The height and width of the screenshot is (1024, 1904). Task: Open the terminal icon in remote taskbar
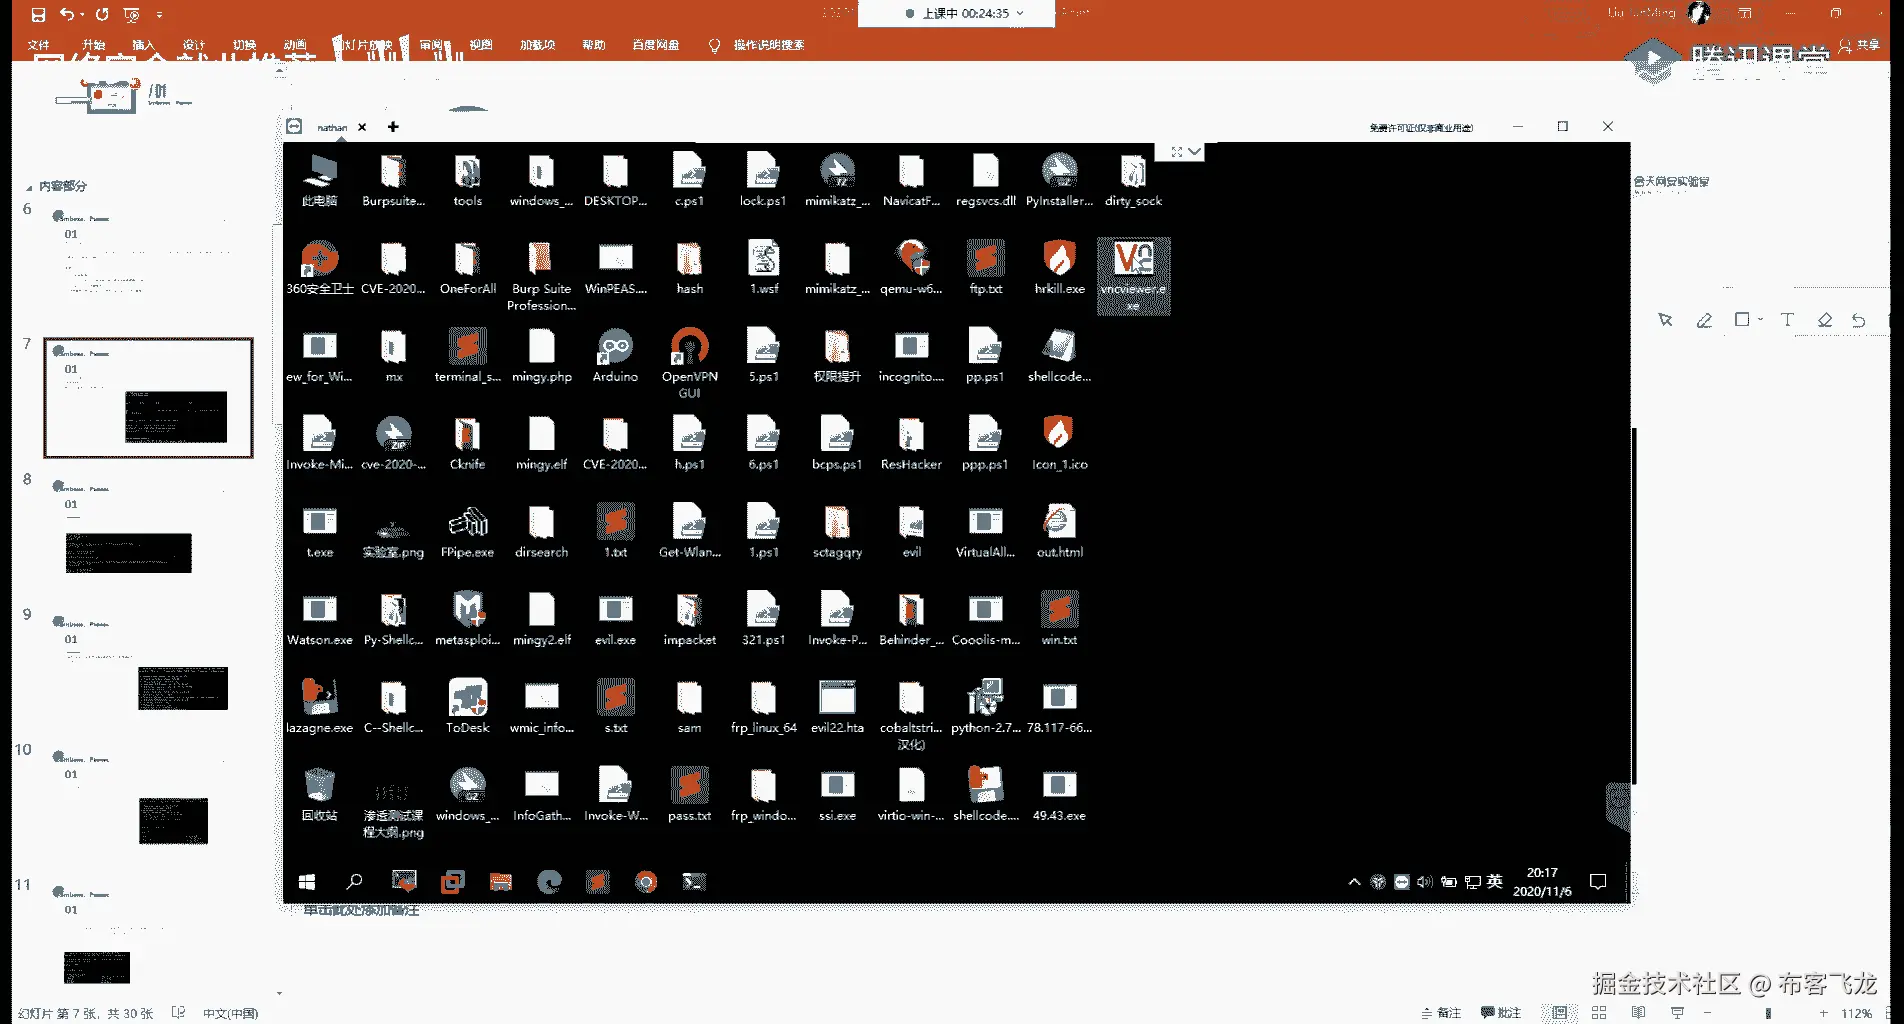pyautogui.click(x=694, y=881)
